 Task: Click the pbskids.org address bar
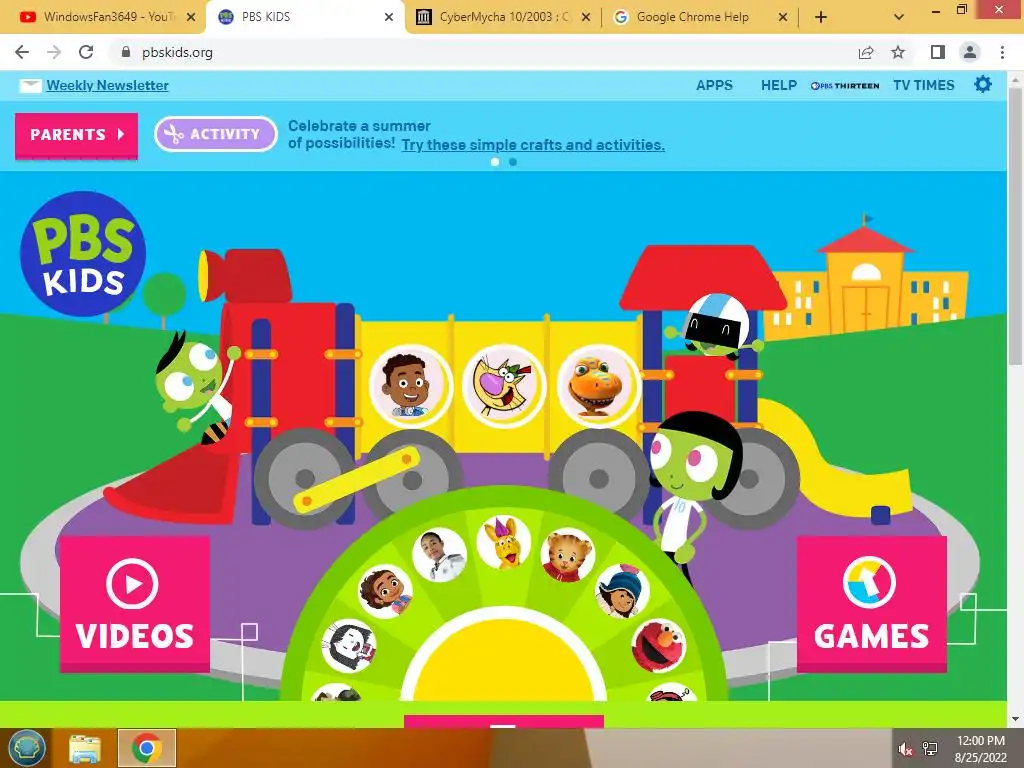pos(483,52)
